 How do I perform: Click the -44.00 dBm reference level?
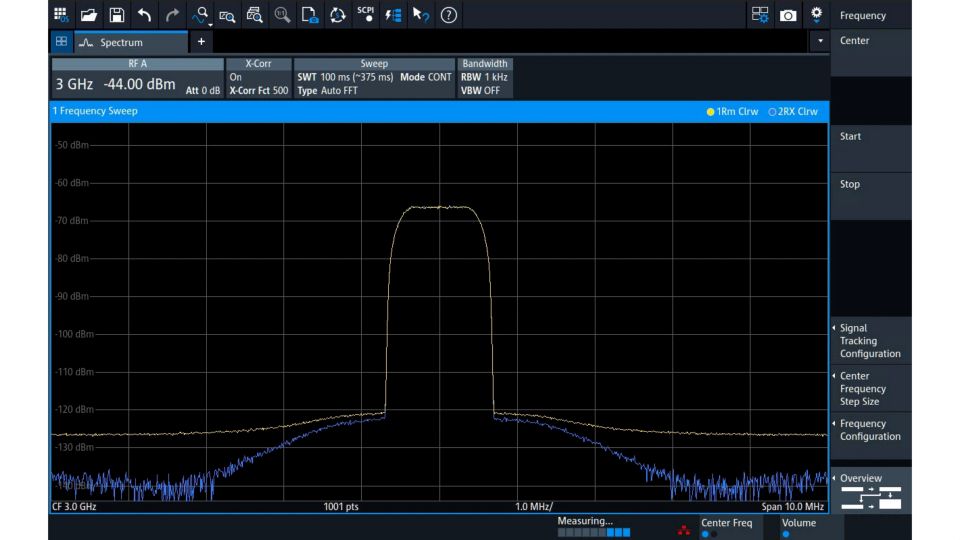tap(139, 84)
